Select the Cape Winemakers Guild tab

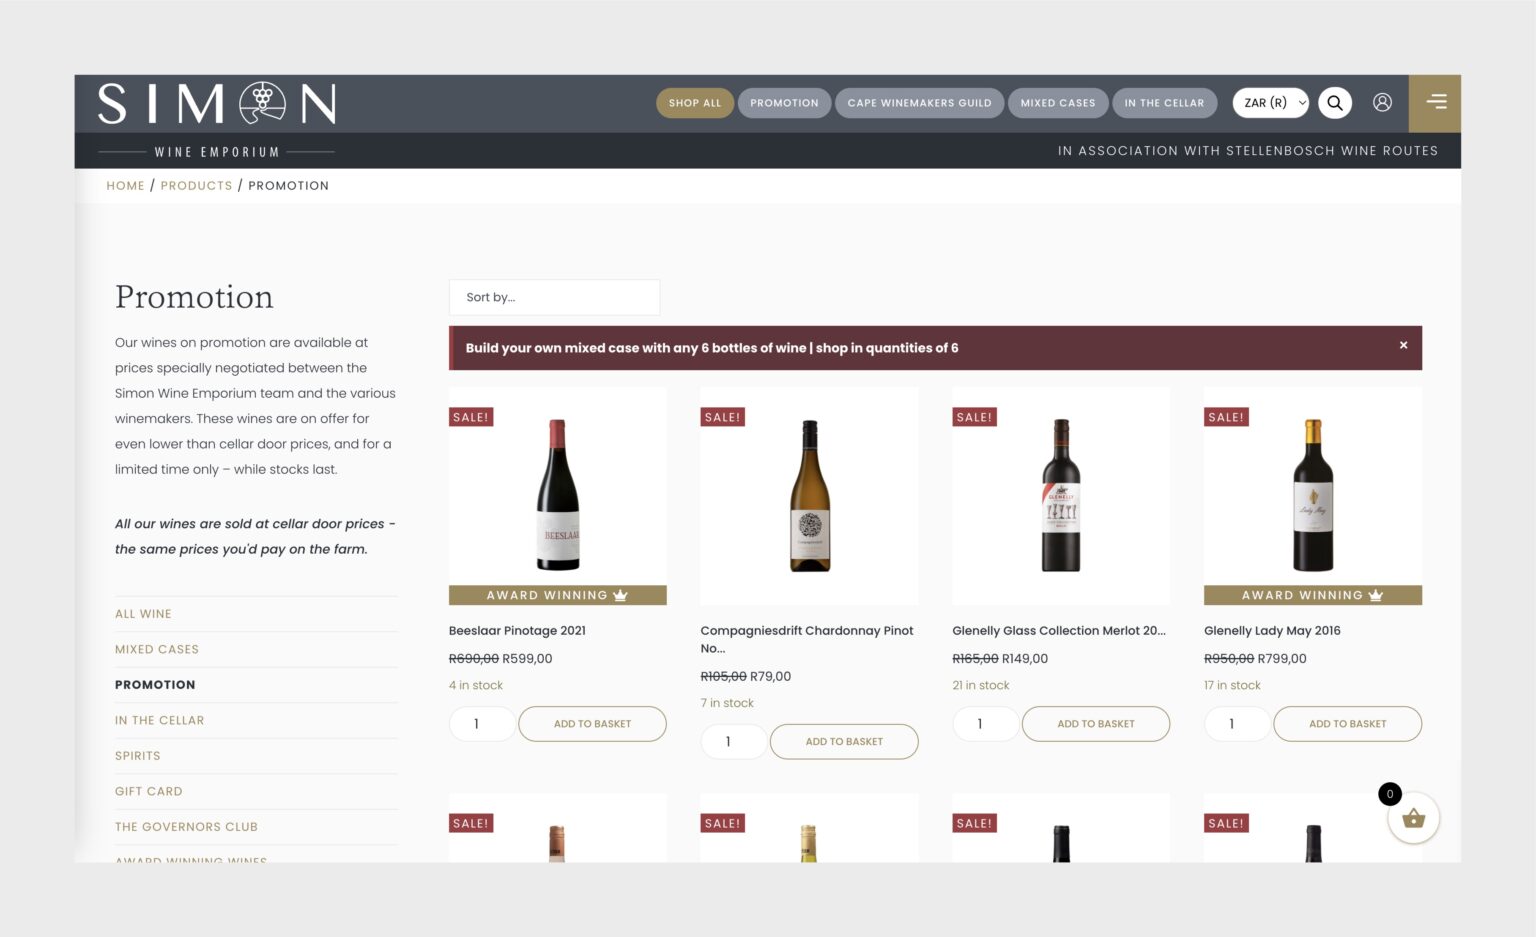pyautogui.click(x=919, y=103)
